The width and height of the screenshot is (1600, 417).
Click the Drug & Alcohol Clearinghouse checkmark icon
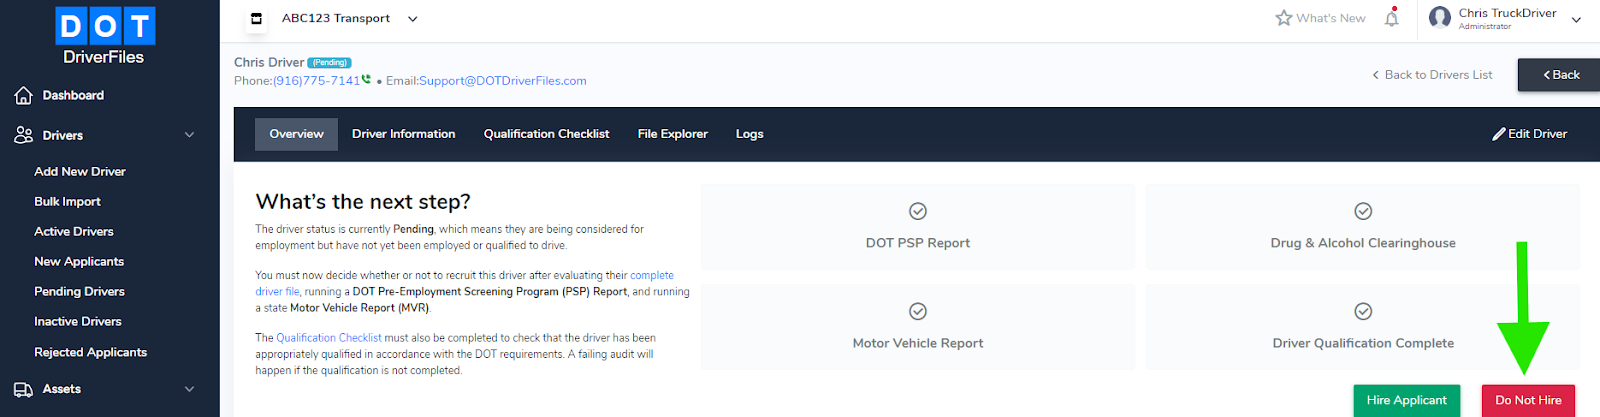[x=1363, y=211]
